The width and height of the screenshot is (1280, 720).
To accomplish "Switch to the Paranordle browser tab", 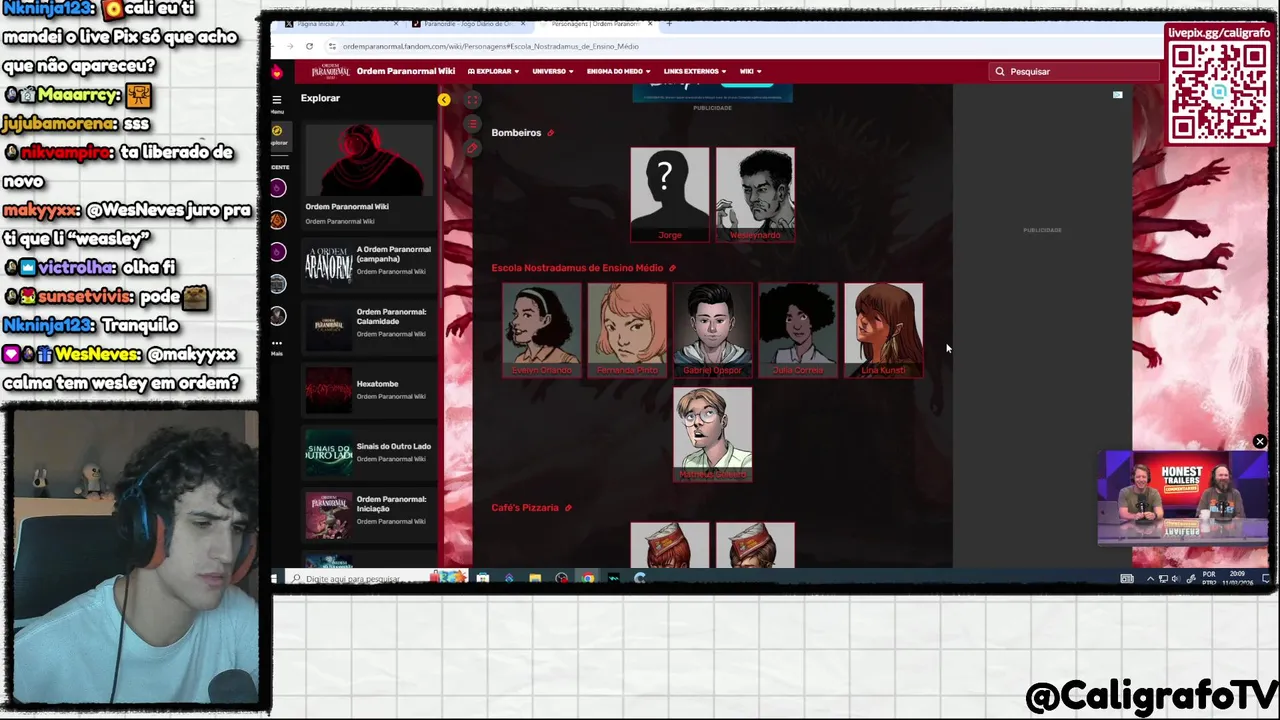I will (x=467, y=23).
